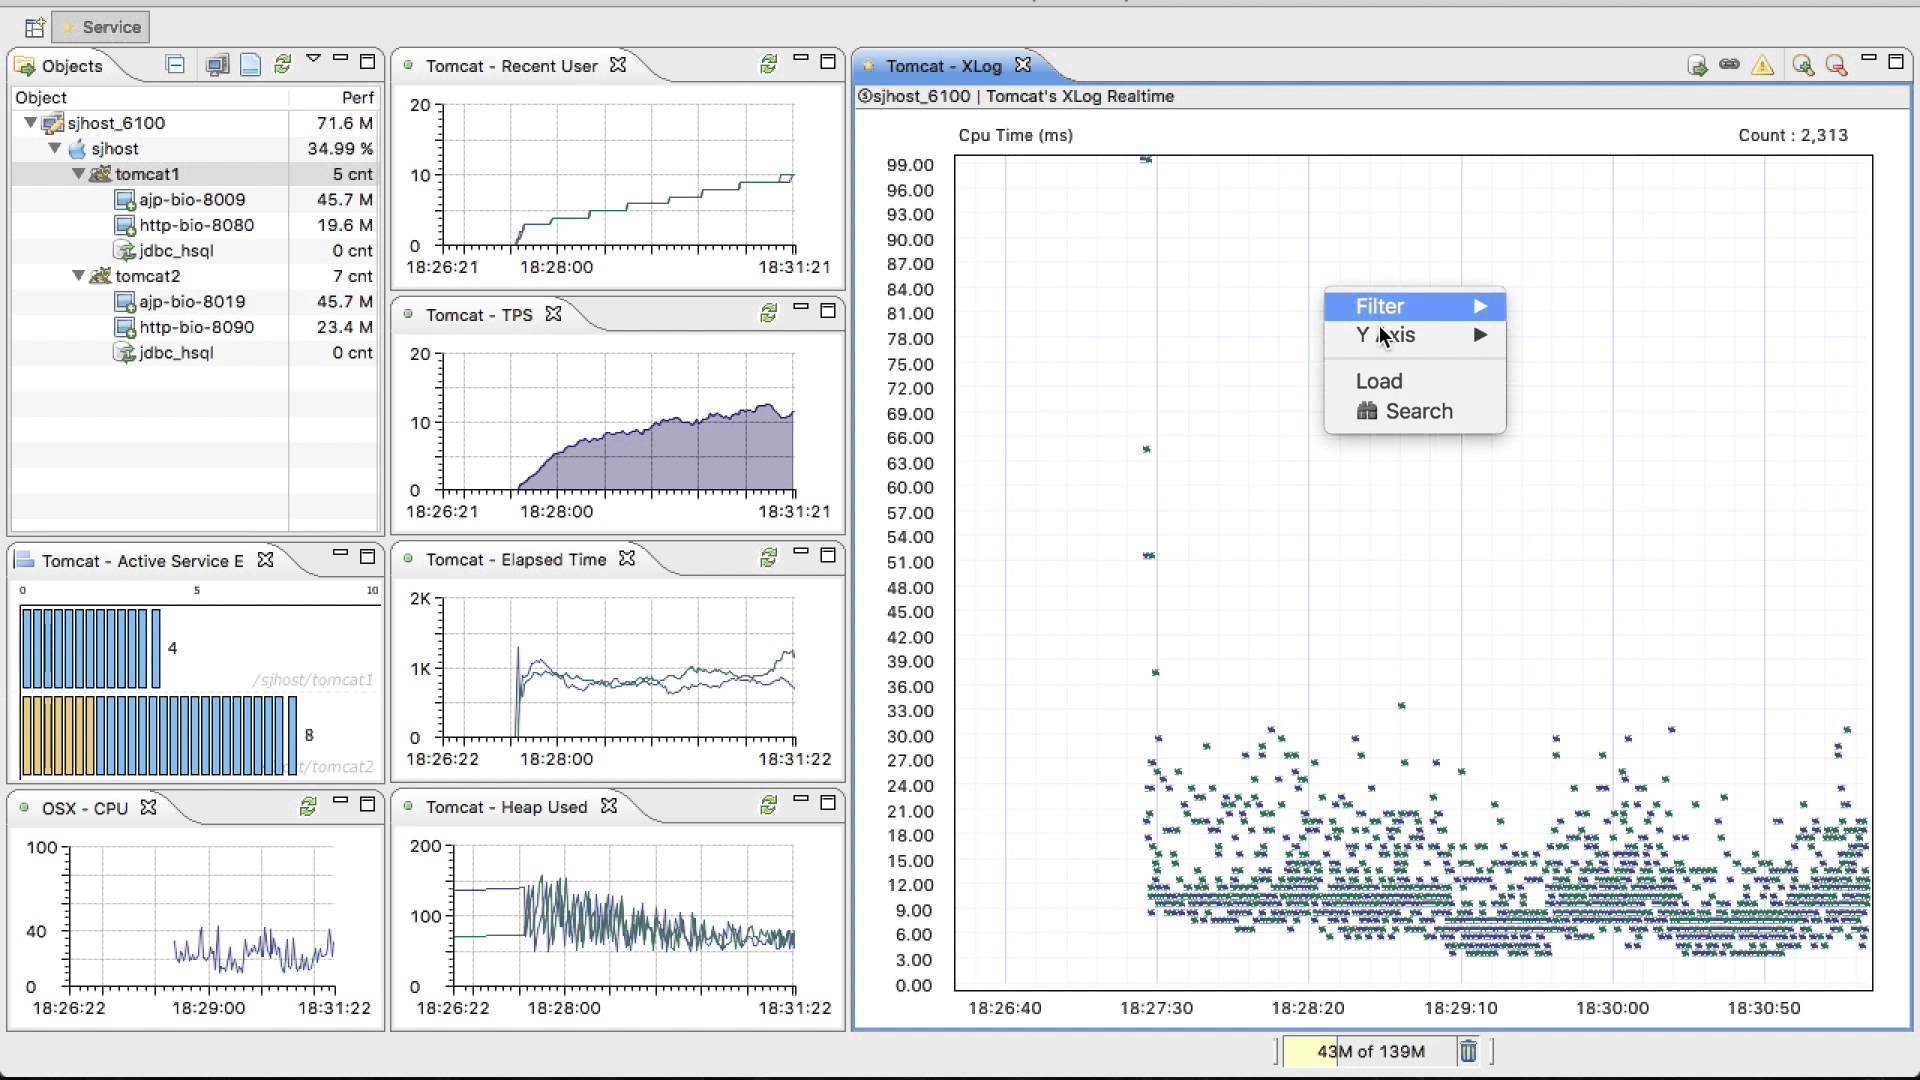Run garbage collector trash icon
Screen dimensions: 1920x1080
coord(1468,1051)
